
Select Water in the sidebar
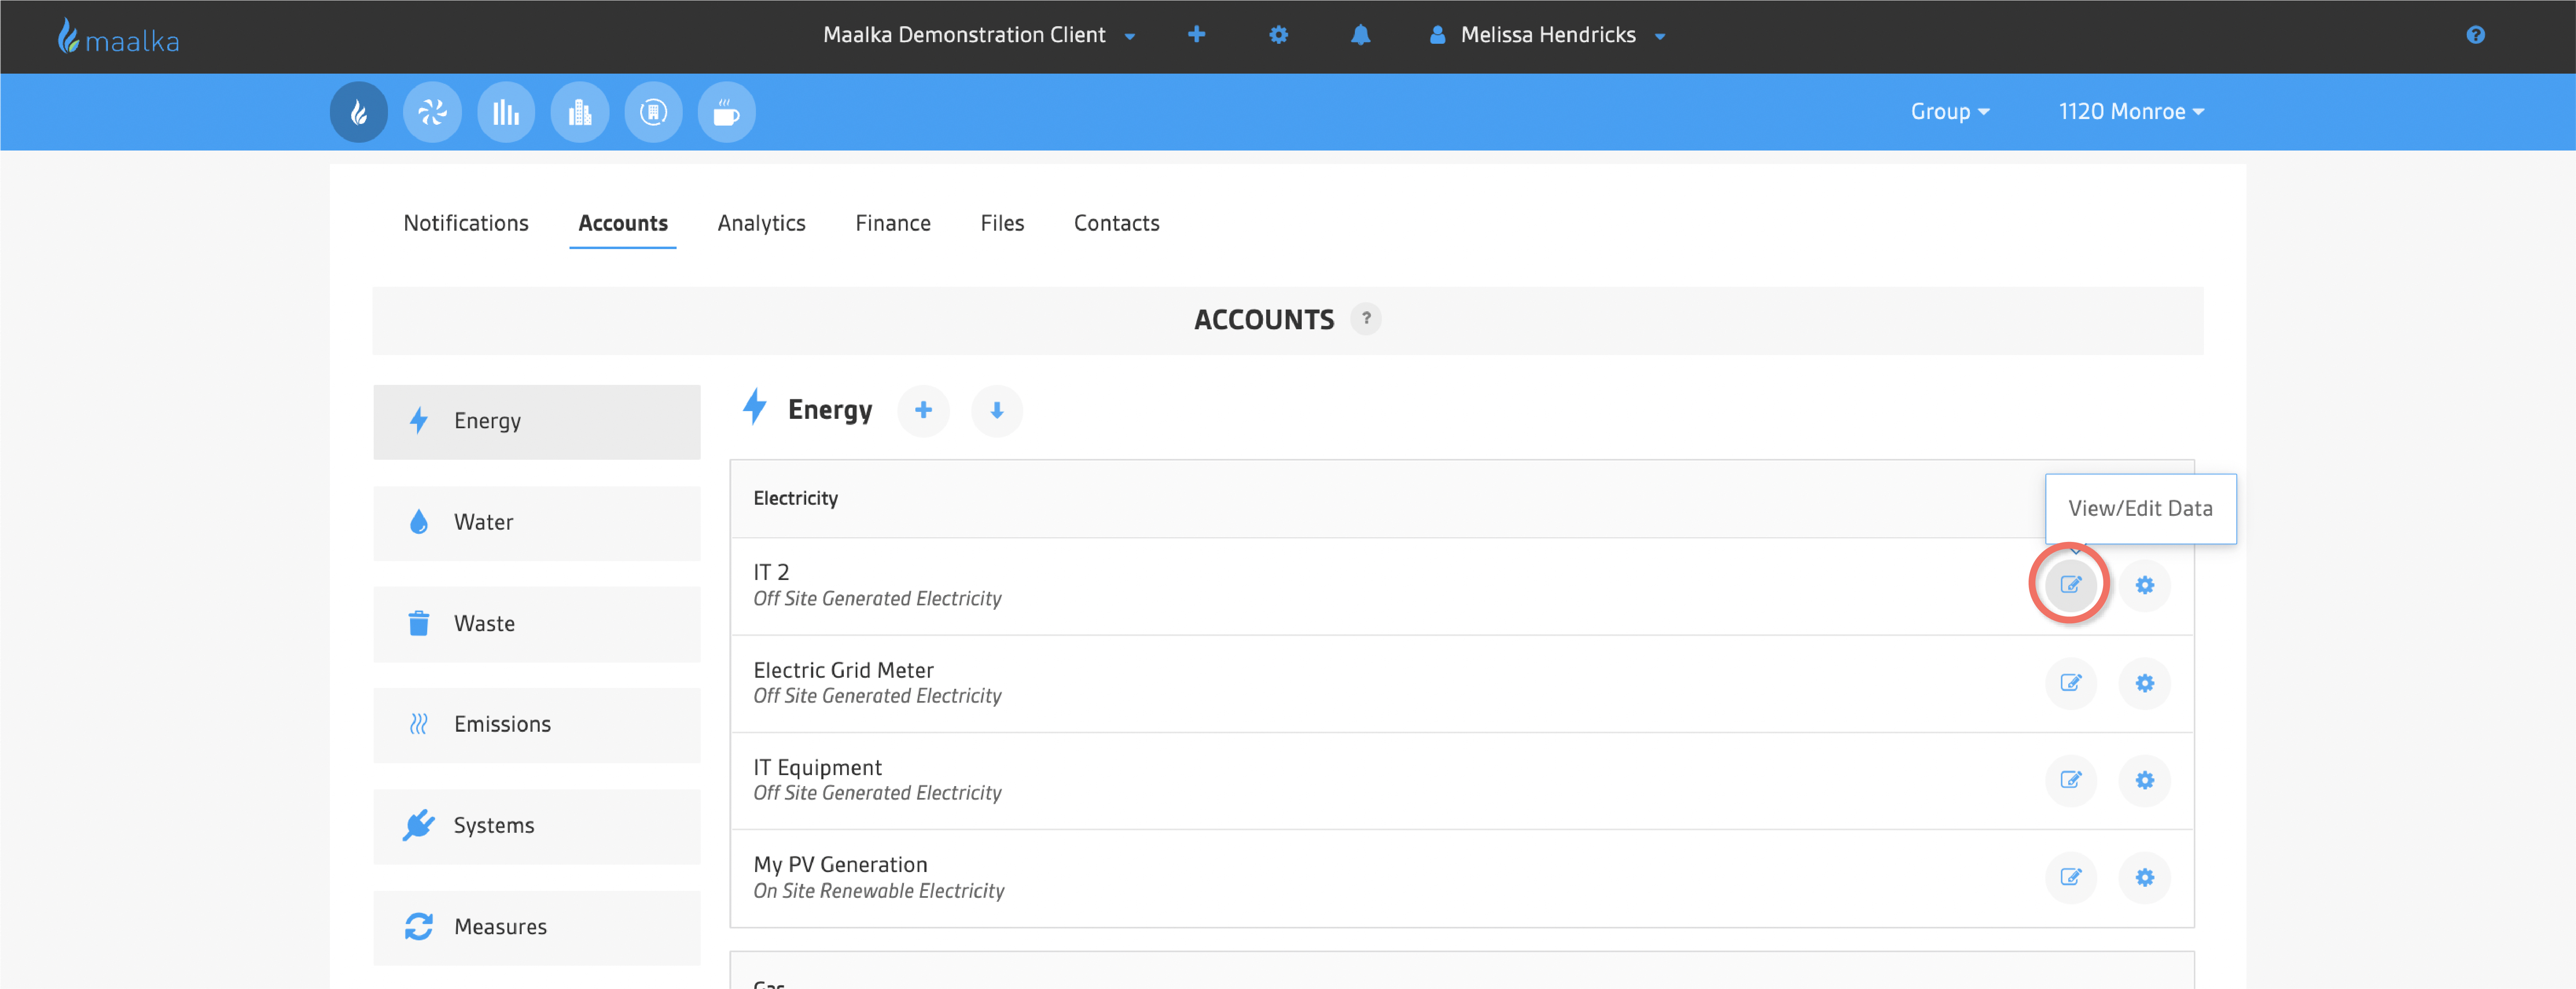tap(537, 523)
